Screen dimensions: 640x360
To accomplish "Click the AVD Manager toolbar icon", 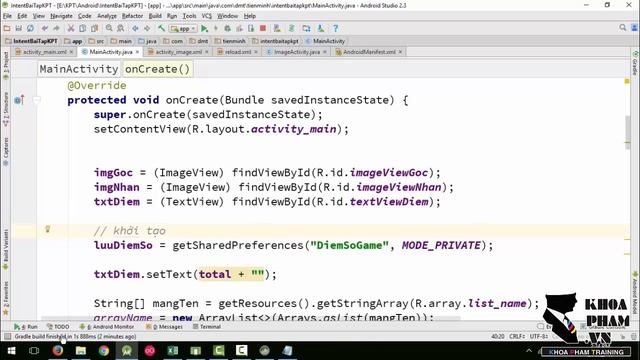I will coord(277,28).
